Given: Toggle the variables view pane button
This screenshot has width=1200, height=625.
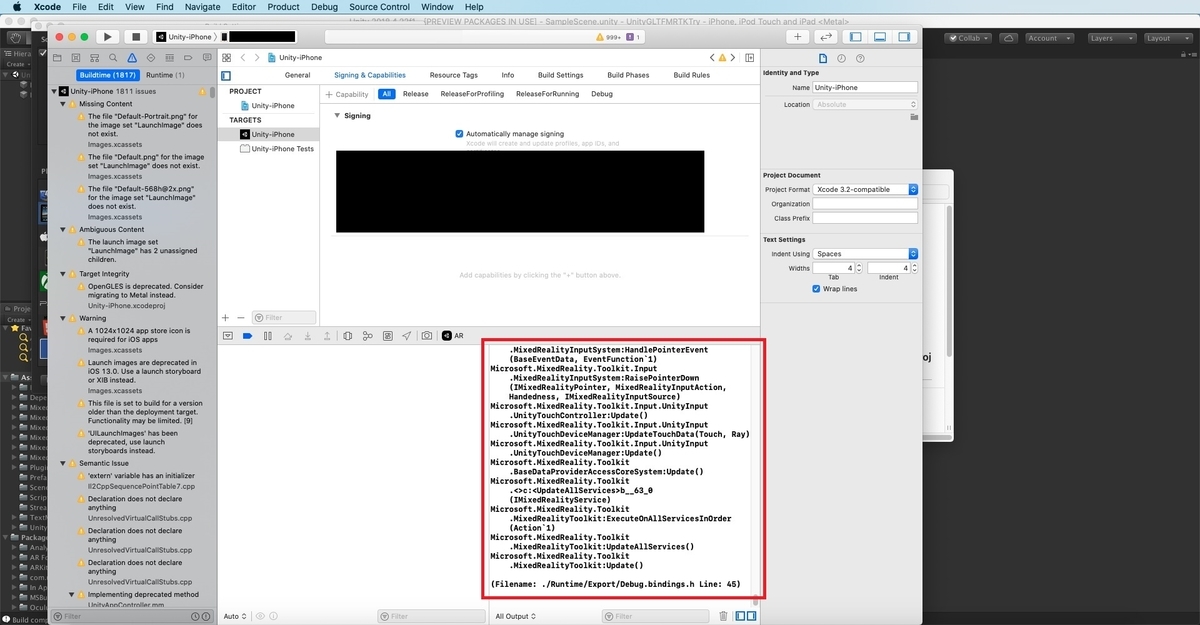Looking at the screenshot, I should point(740,616).
